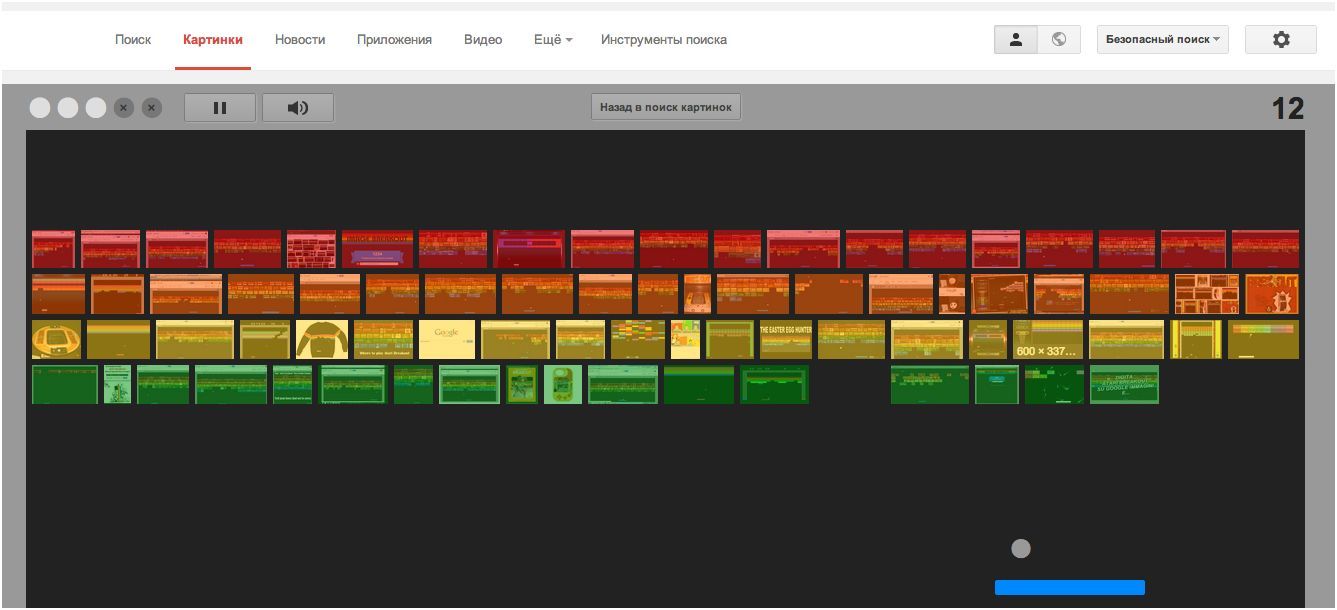Click the third life circle indicator
Image resolution: width=1337 pixels, height=610 pixels.
[x=96, y=107]
